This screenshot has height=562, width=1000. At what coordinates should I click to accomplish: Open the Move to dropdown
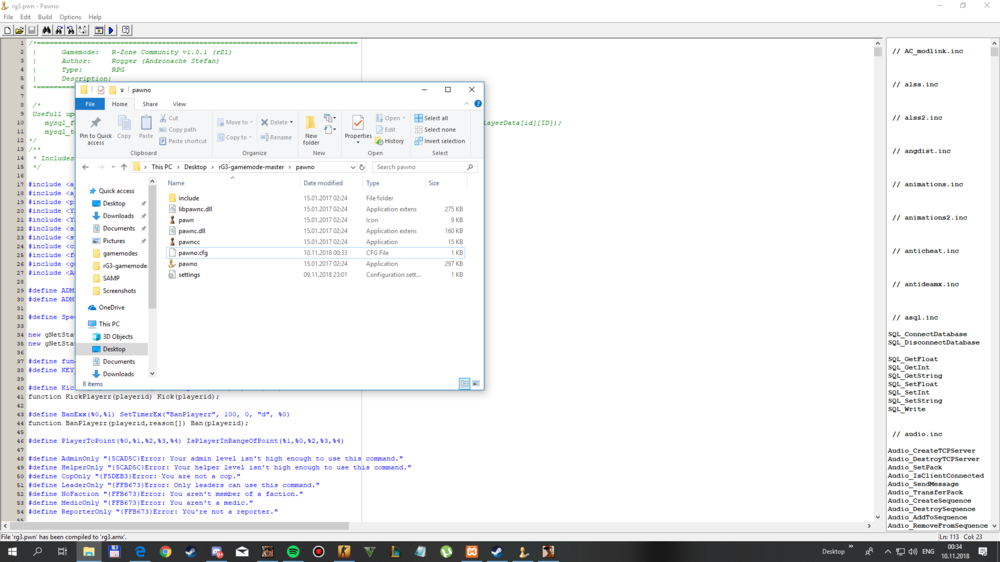(235, 122)
